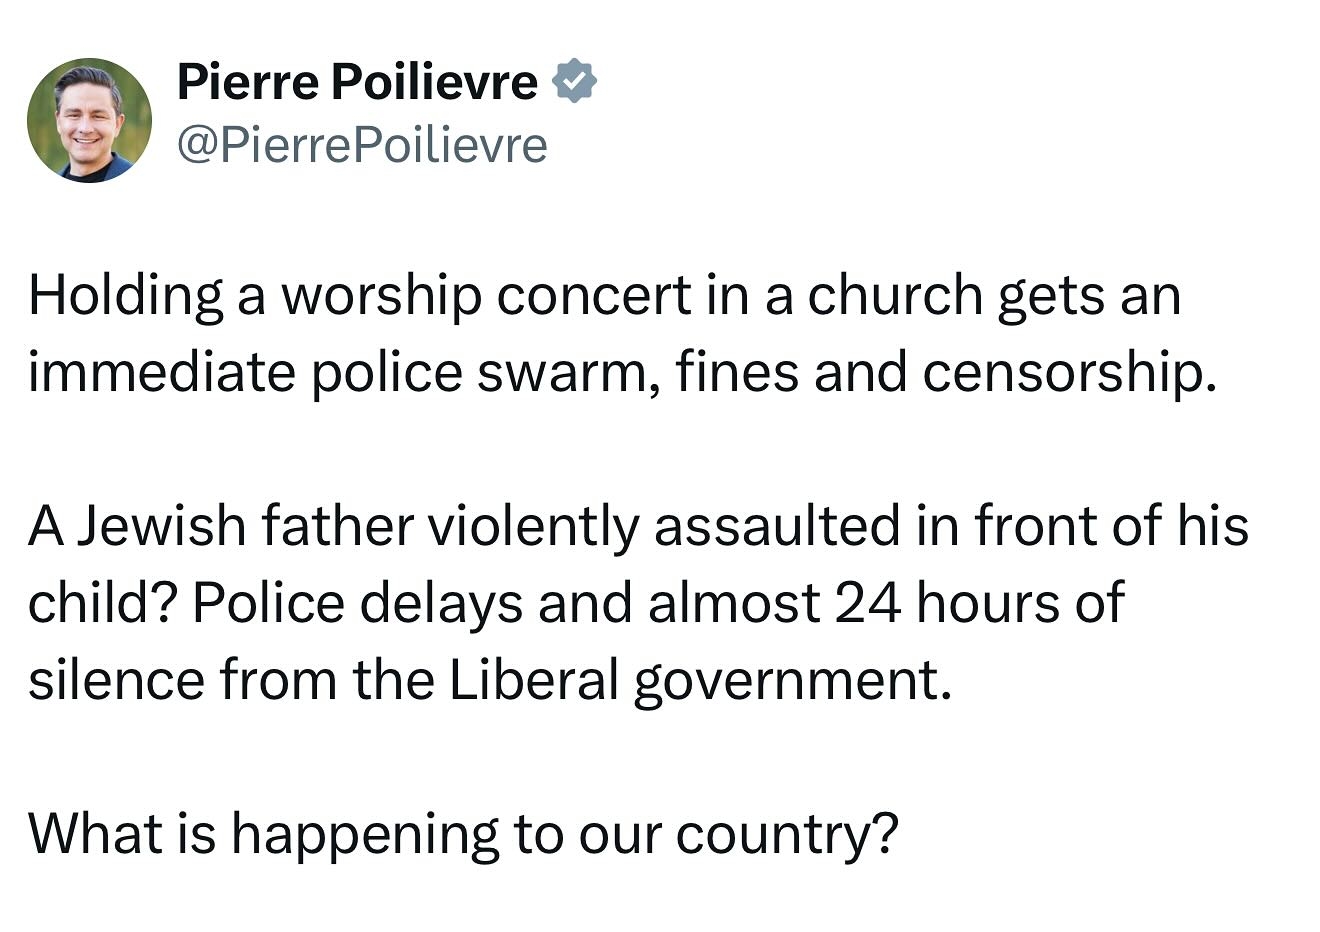The height and width of the screenshot is (932, 1320).
Task: Visit the @PierrePoilievre handle link
Action: (x=362, y=146)
